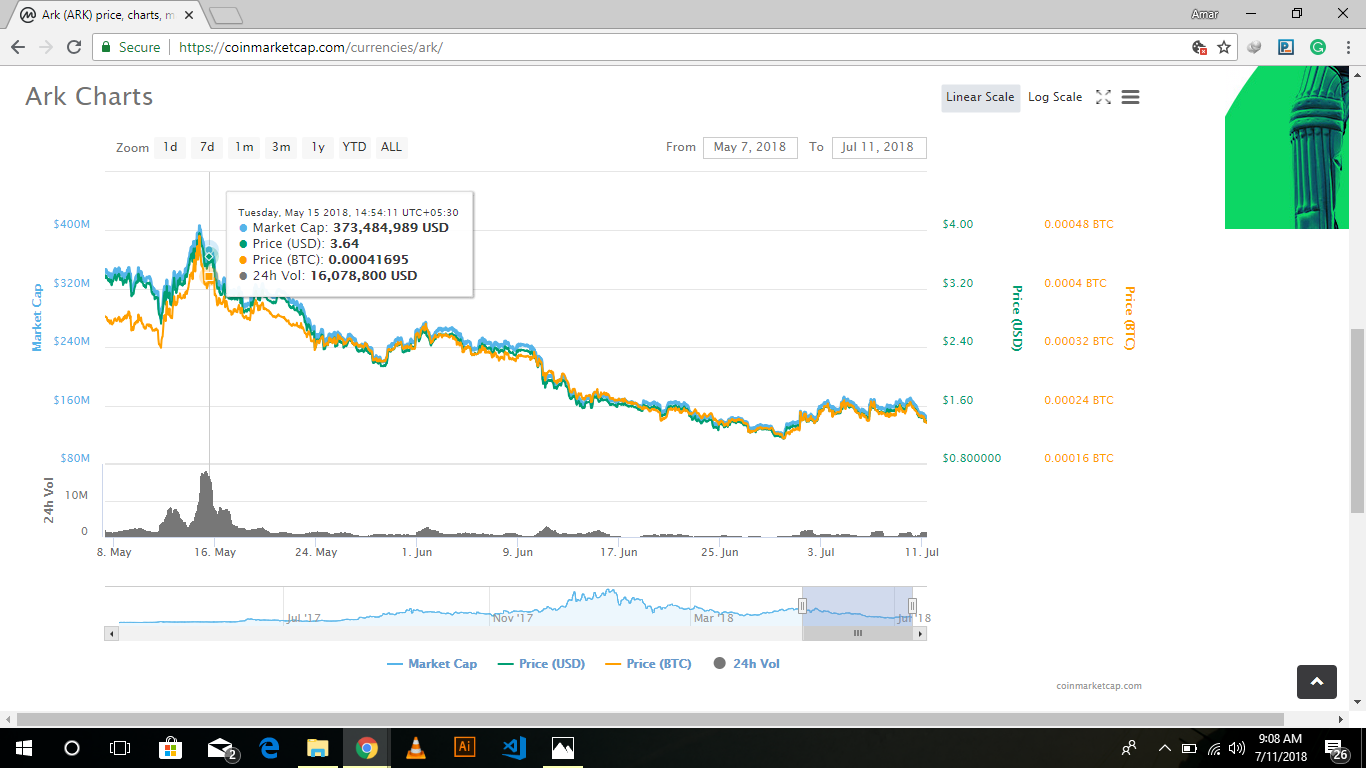Open the Mail app with 2 unread

coord(221,747)
